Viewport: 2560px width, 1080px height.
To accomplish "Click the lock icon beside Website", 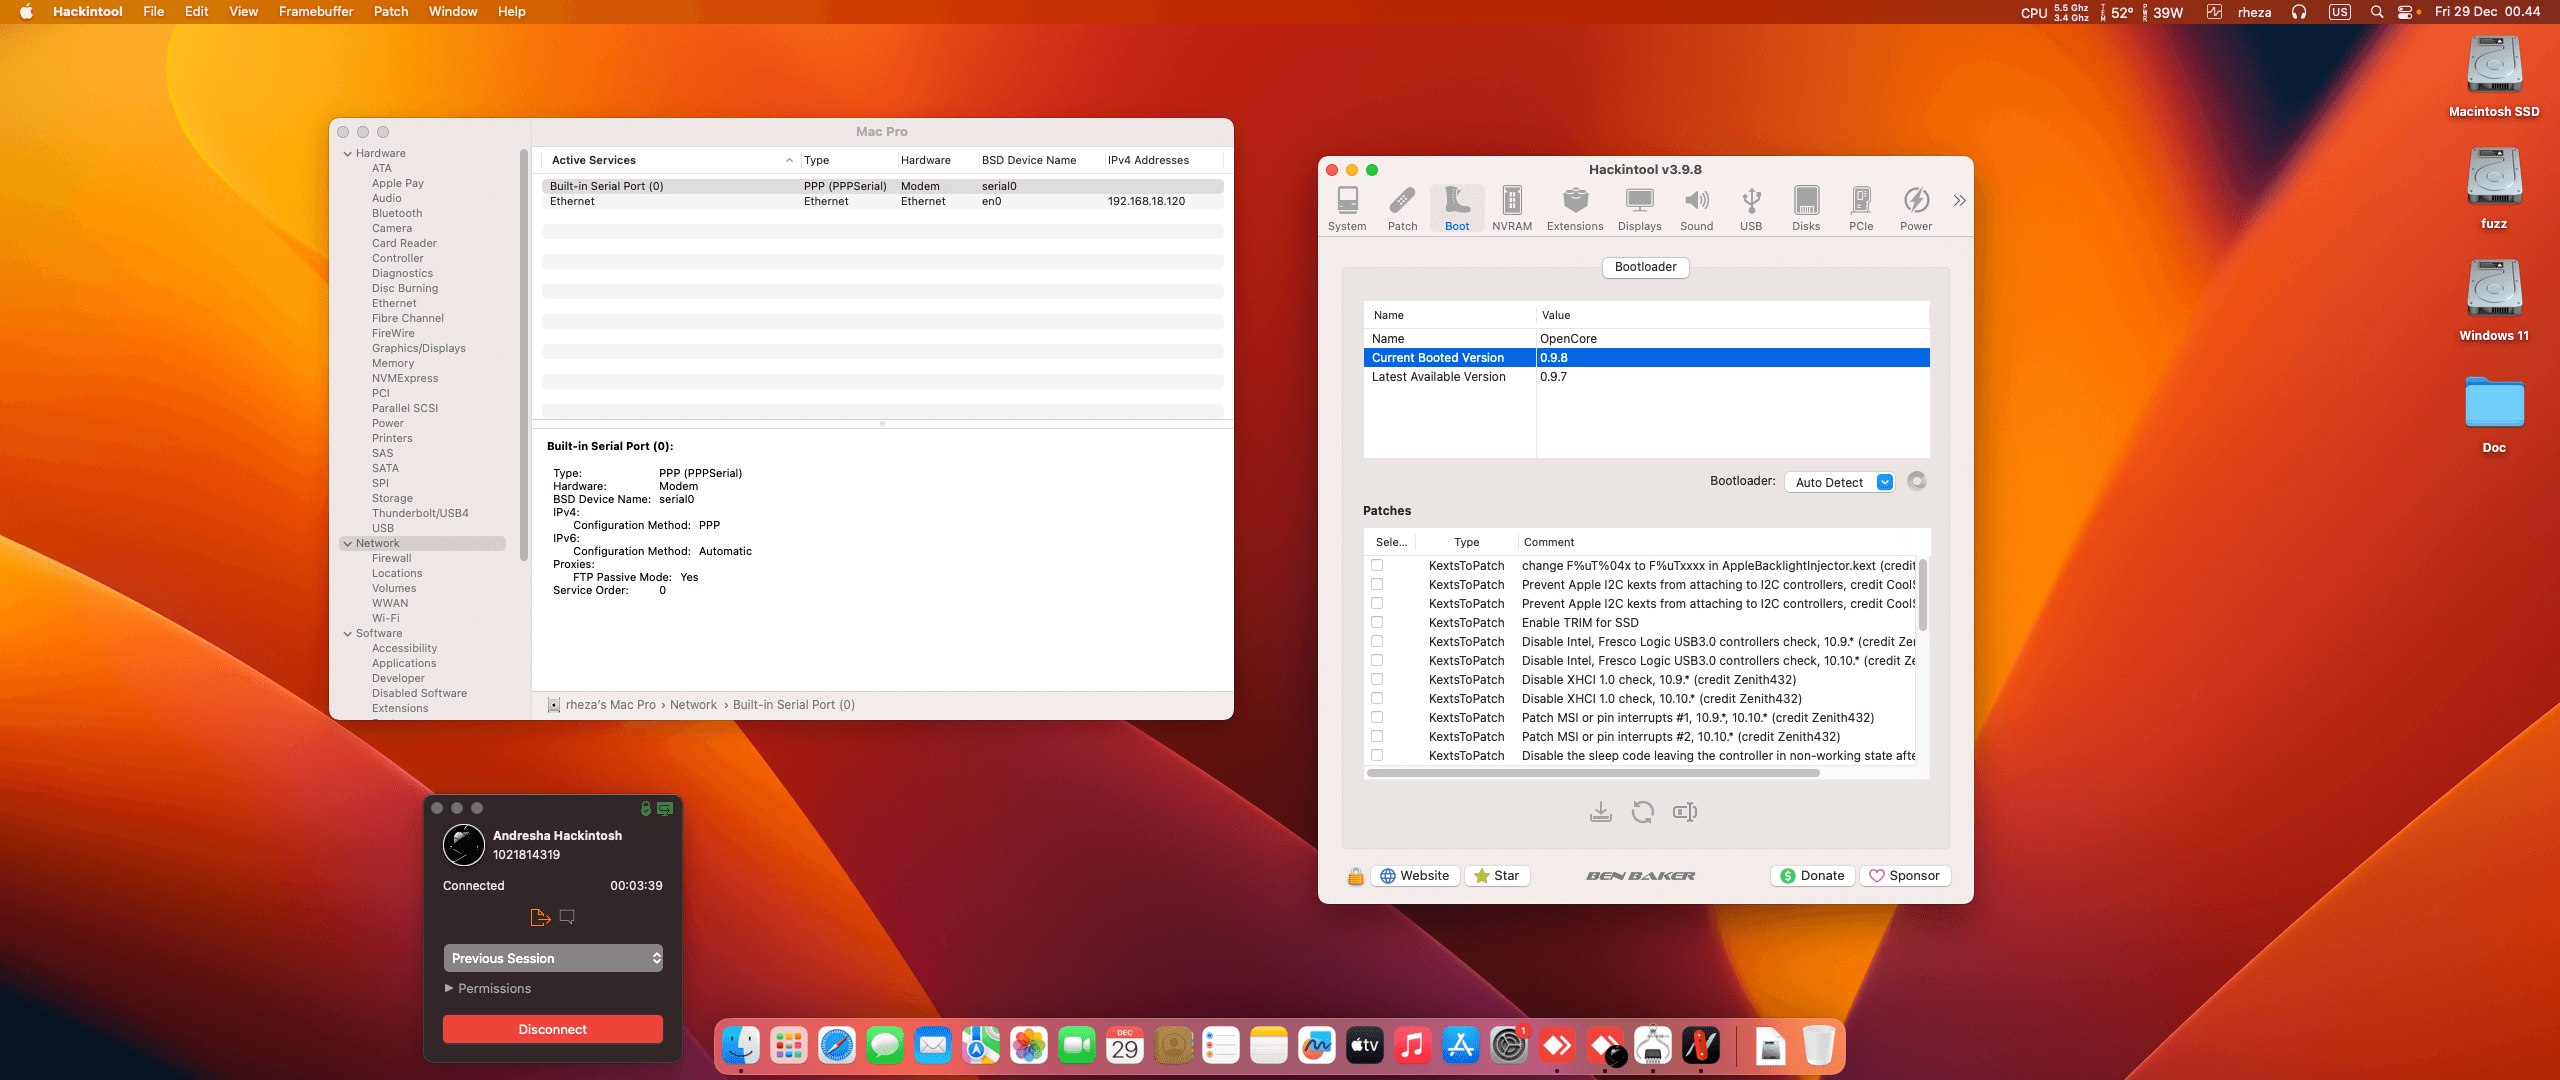I will click(x=1355, y=876).
